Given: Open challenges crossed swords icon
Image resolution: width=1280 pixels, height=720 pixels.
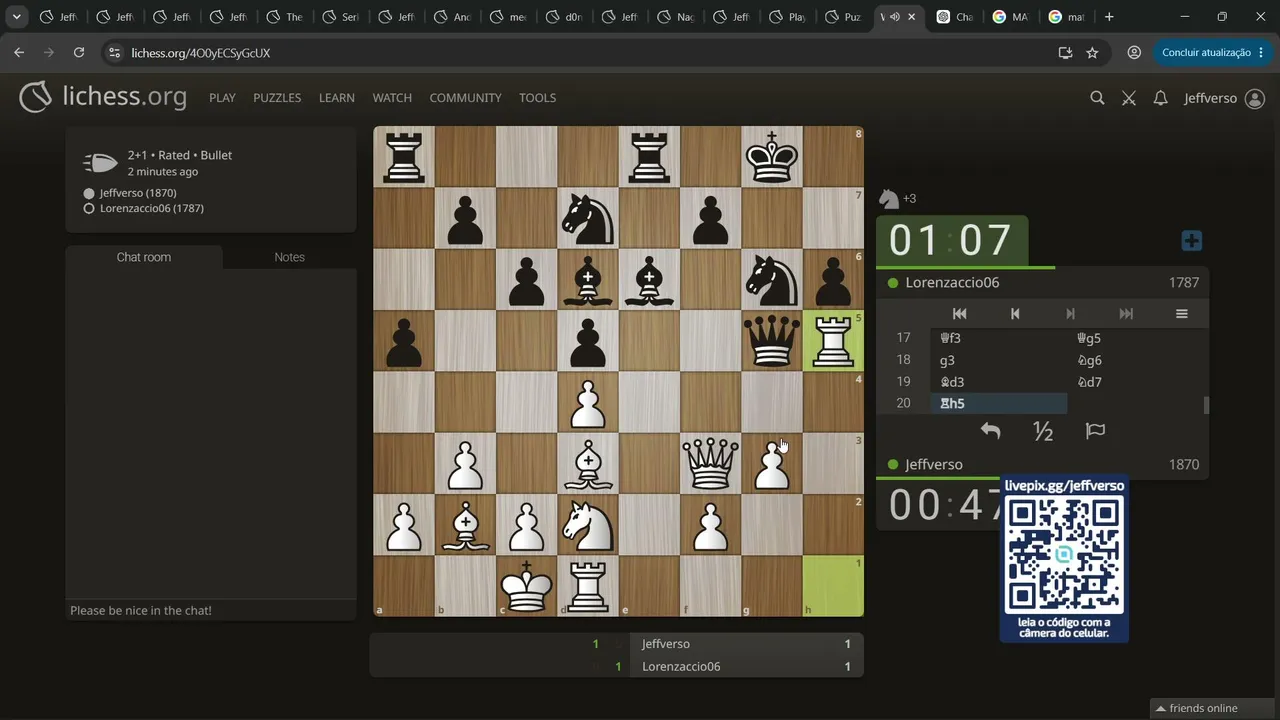Looking at the screenshot, I should [1129, 98].
